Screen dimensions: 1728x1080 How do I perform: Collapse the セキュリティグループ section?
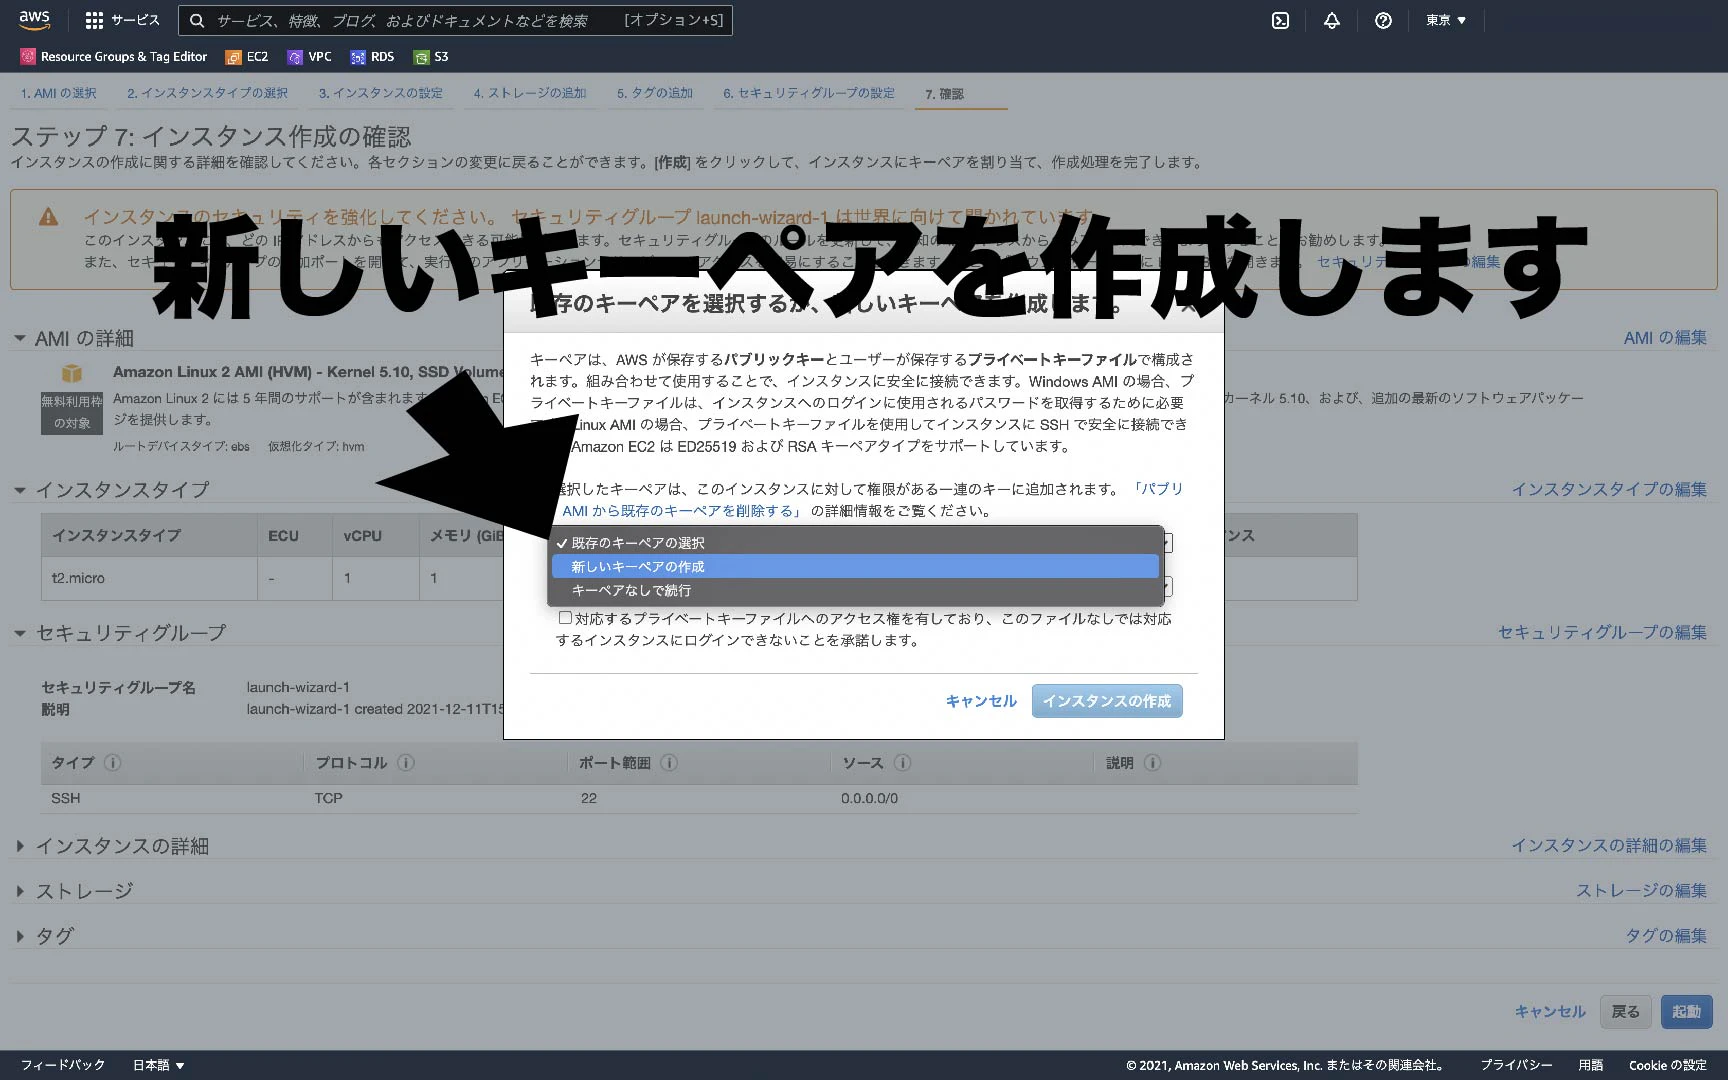19,633
